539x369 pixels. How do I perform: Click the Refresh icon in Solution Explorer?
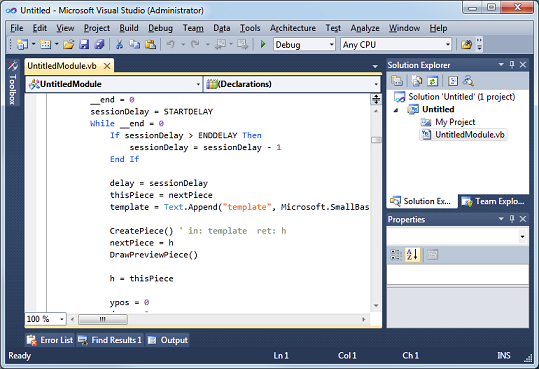[432, 81]
